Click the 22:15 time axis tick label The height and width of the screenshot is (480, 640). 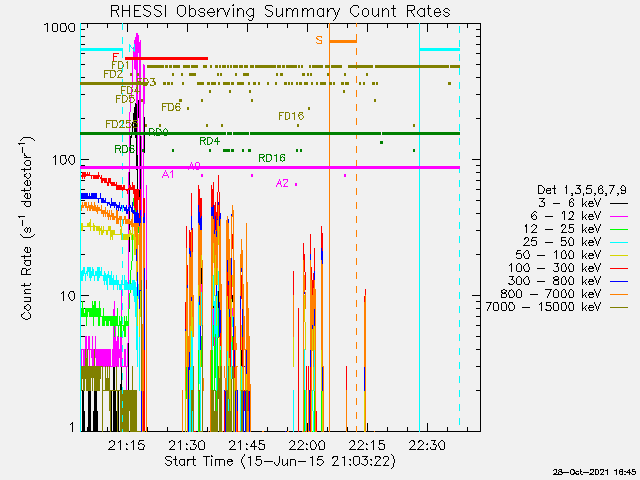coord(367,445)
